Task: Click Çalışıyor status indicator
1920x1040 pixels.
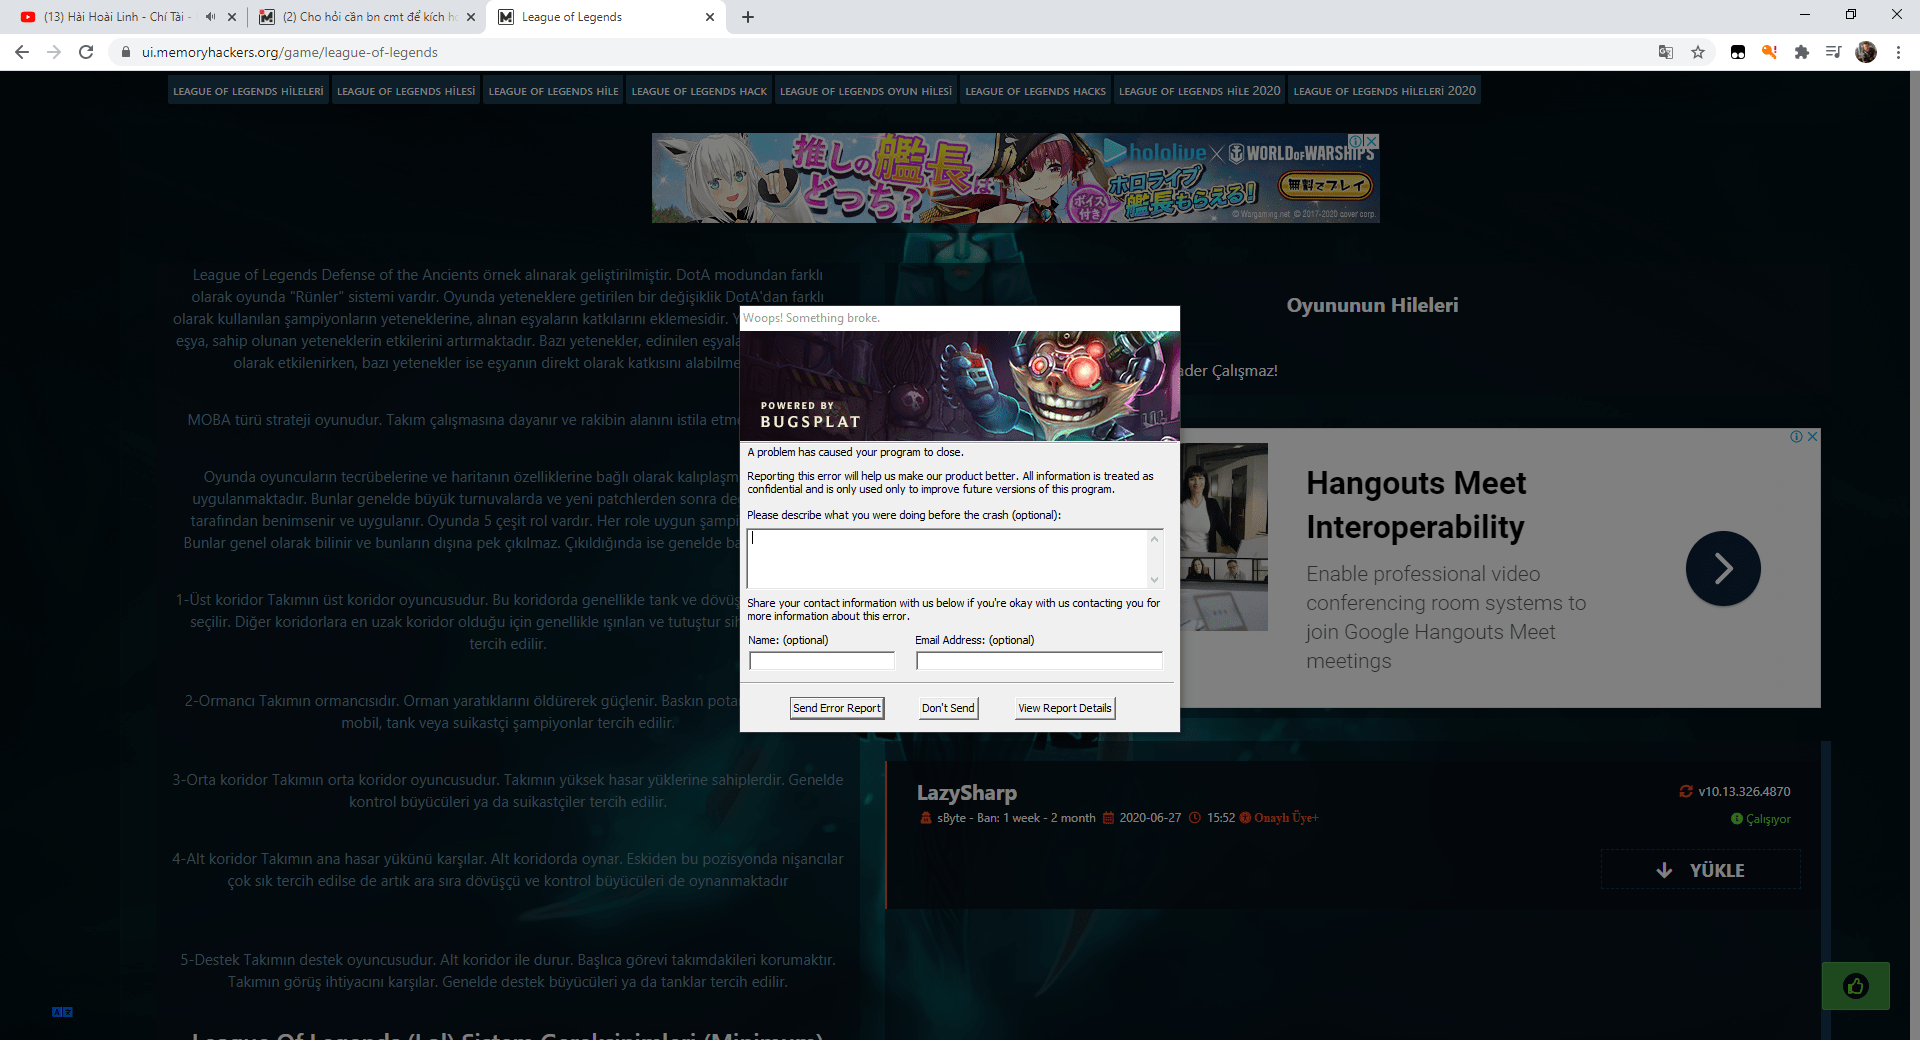Action: tap(1761, 819)
